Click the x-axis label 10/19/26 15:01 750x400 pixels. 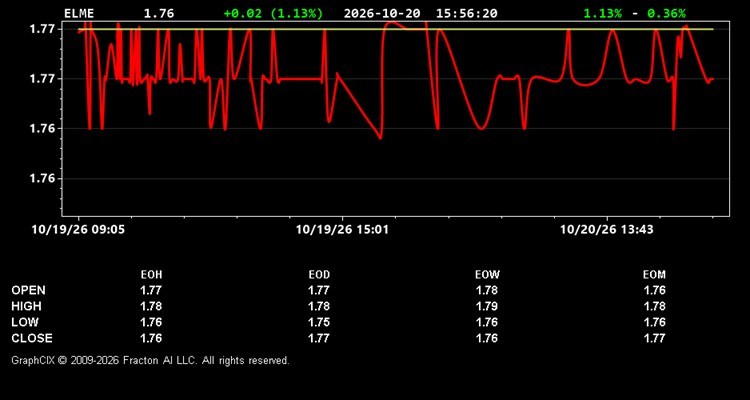coord(342,230)
